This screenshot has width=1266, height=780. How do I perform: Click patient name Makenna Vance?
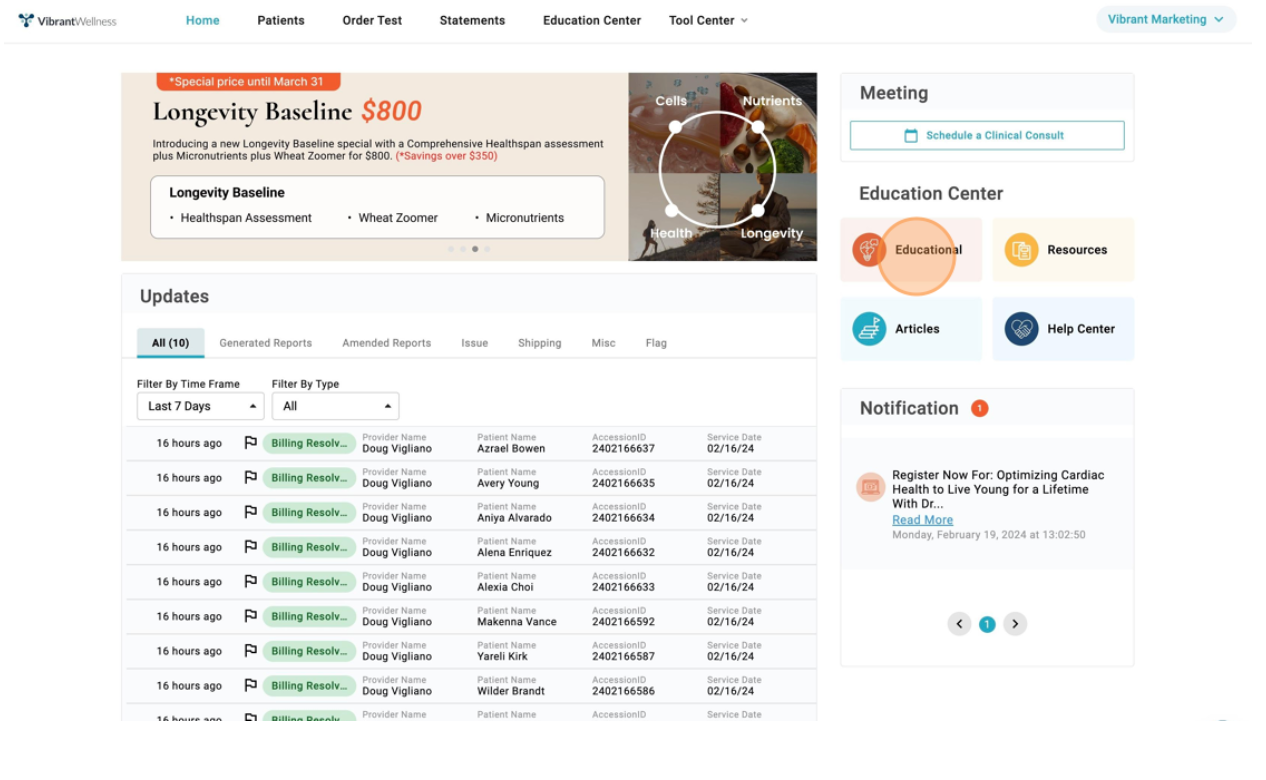(517, 622)
